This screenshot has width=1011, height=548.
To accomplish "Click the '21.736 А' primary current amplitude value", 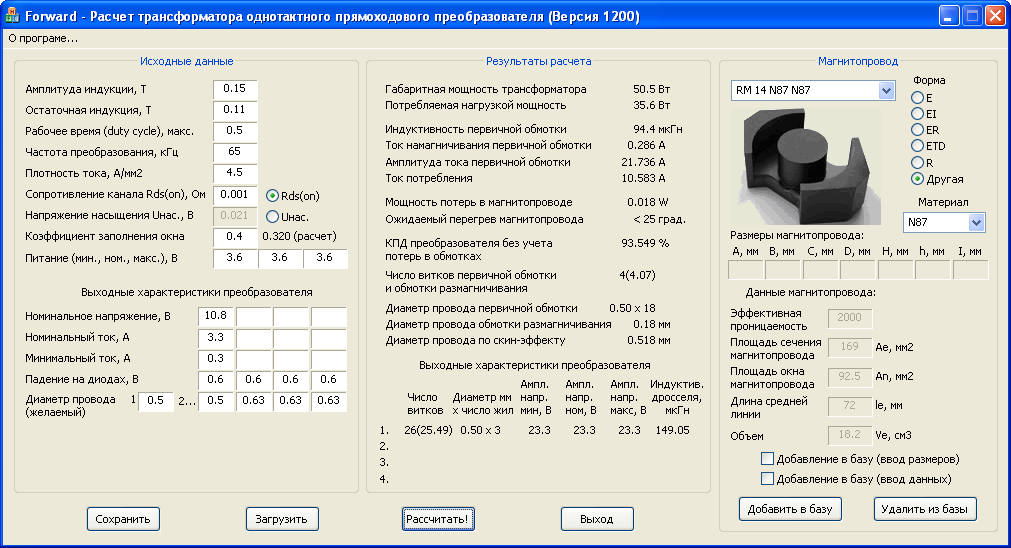I will point(643,162).
